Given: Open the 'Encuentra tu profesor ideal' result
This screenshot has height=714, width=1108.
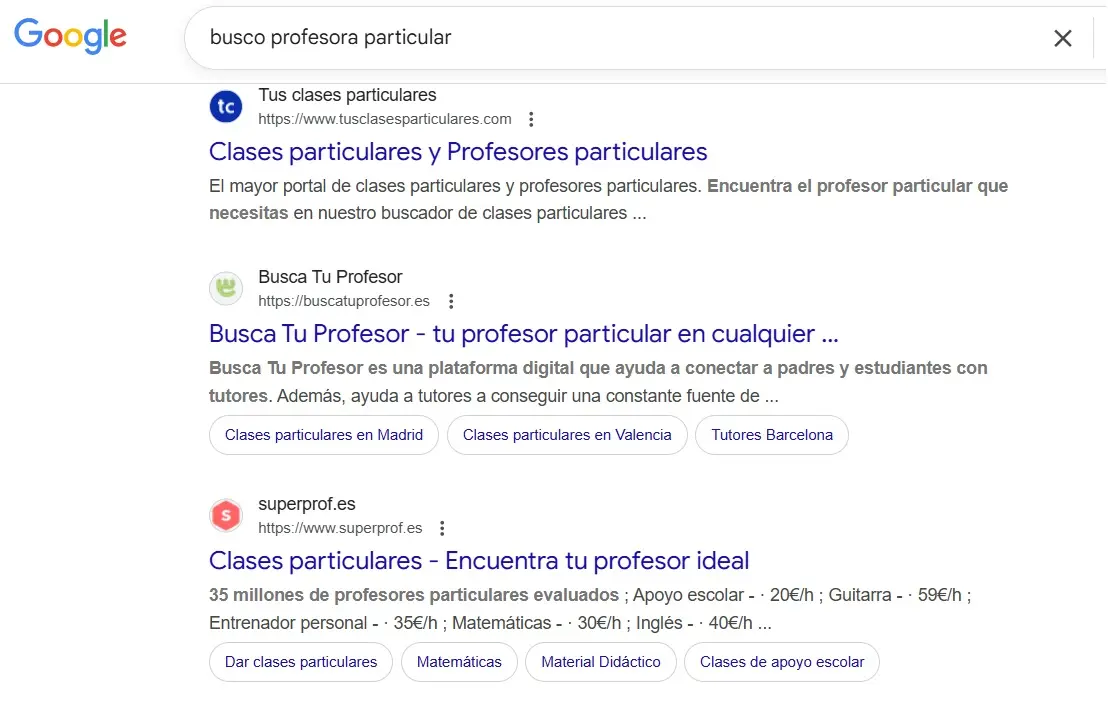Looking at the screenshot, I should click(x=479, y=561).
